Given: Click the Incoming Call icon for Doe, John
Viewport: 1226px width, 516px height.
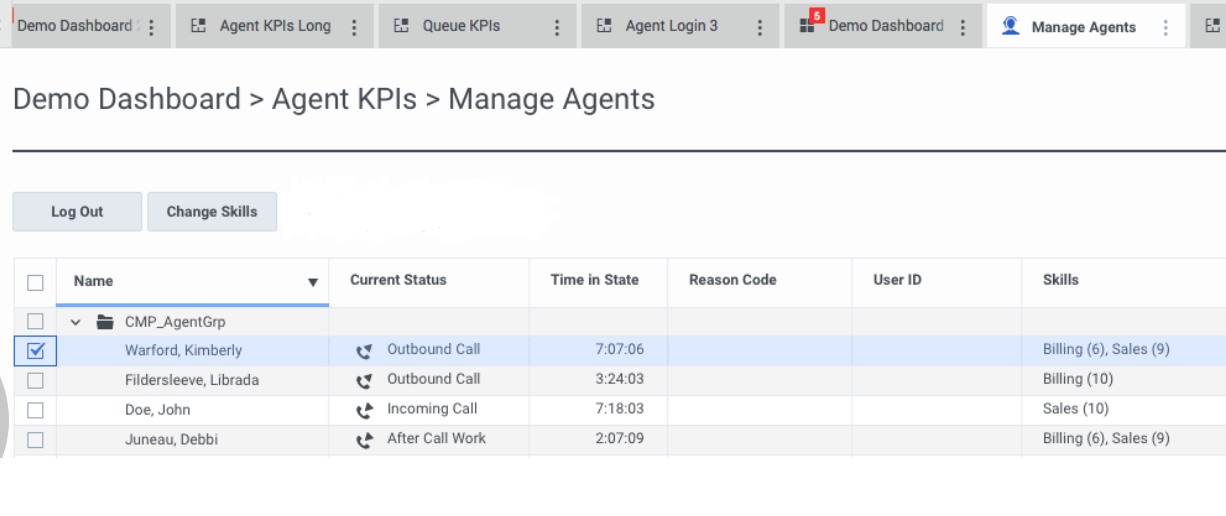Looking at the screenshot, I should pos(364,410).
